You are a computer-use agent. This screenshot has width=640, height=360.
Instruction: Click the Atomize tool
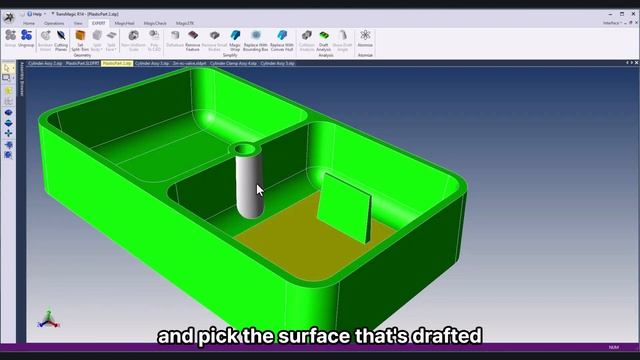pos(365,39)
